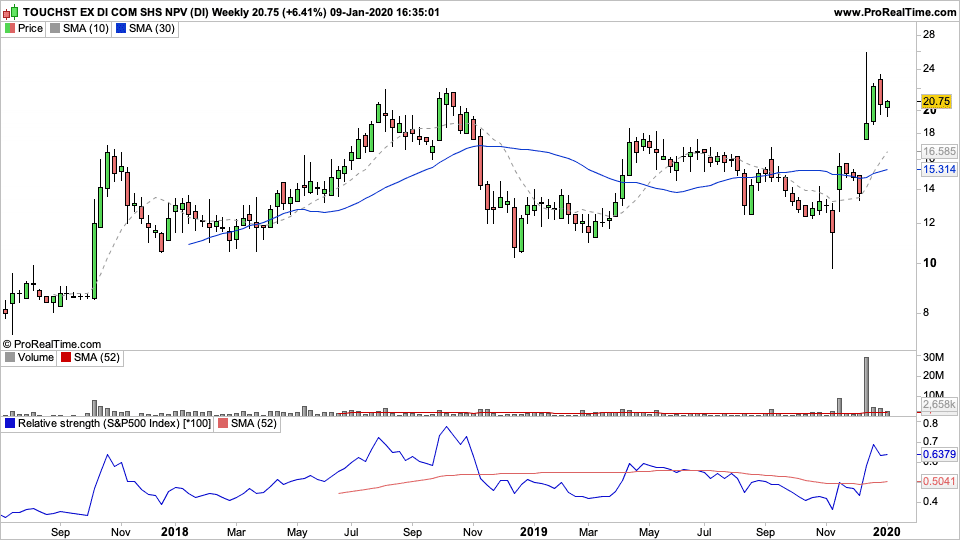Click the blue Relative strength color swatch
960x540 pixels.
coord(10,424)
